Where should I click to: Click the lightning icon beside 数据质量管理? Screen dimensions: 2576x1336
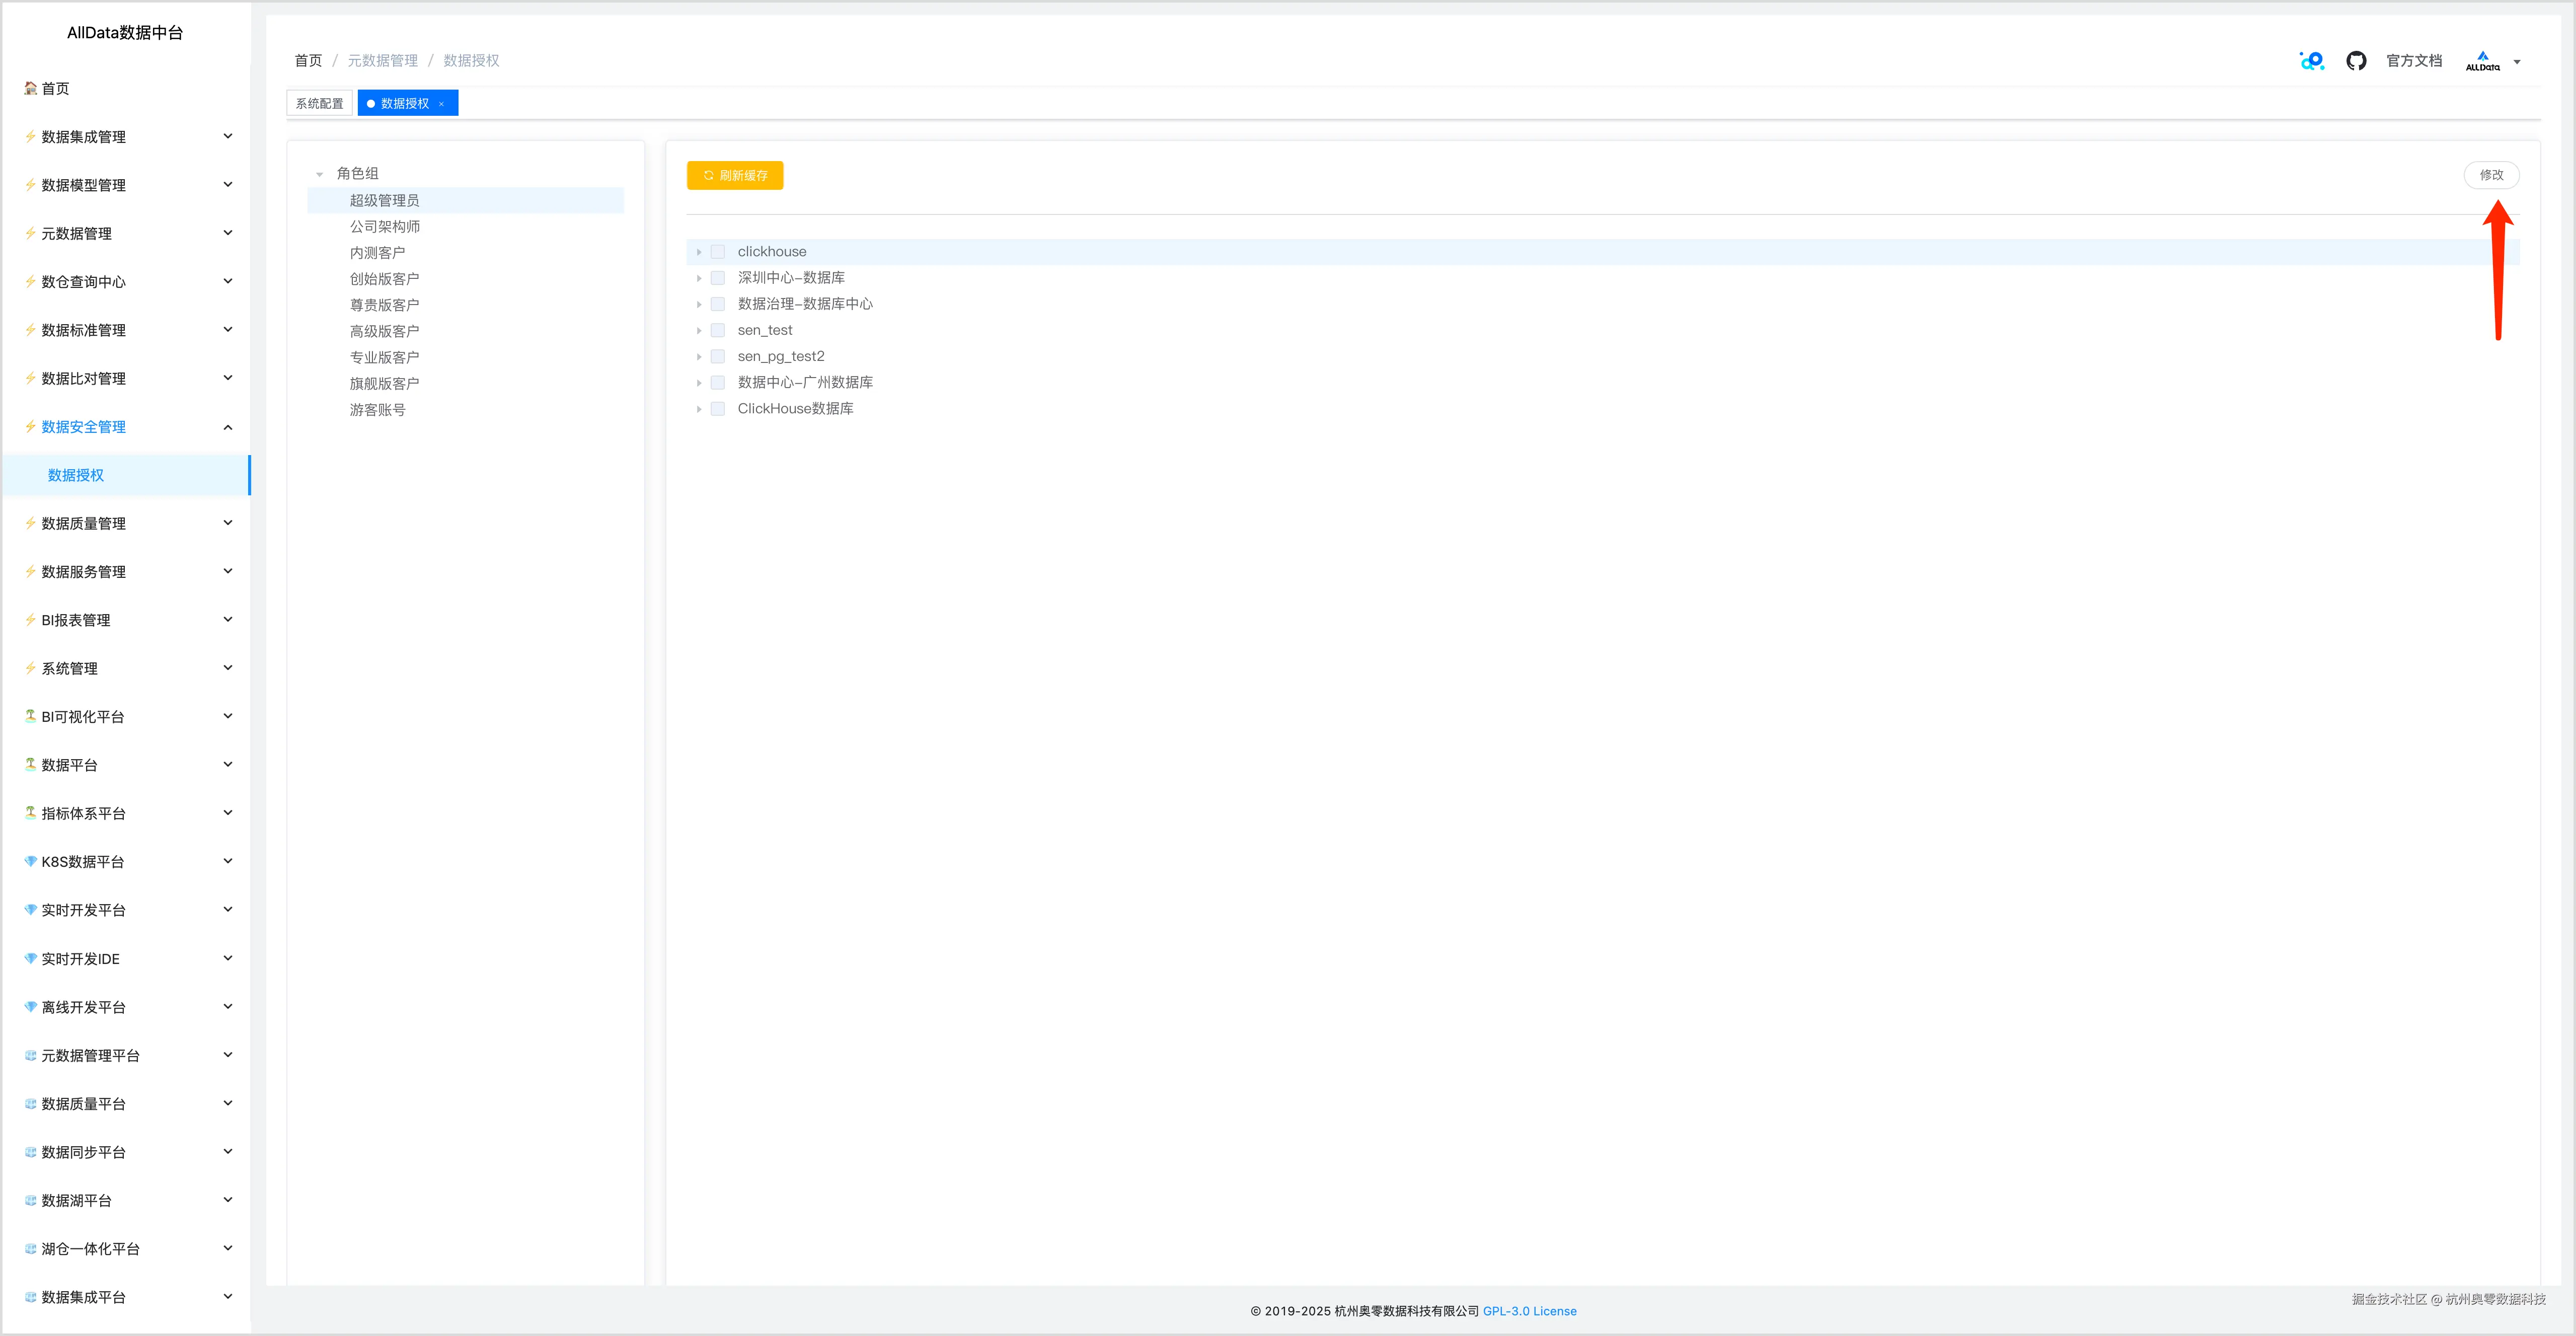tap(31, 523)
